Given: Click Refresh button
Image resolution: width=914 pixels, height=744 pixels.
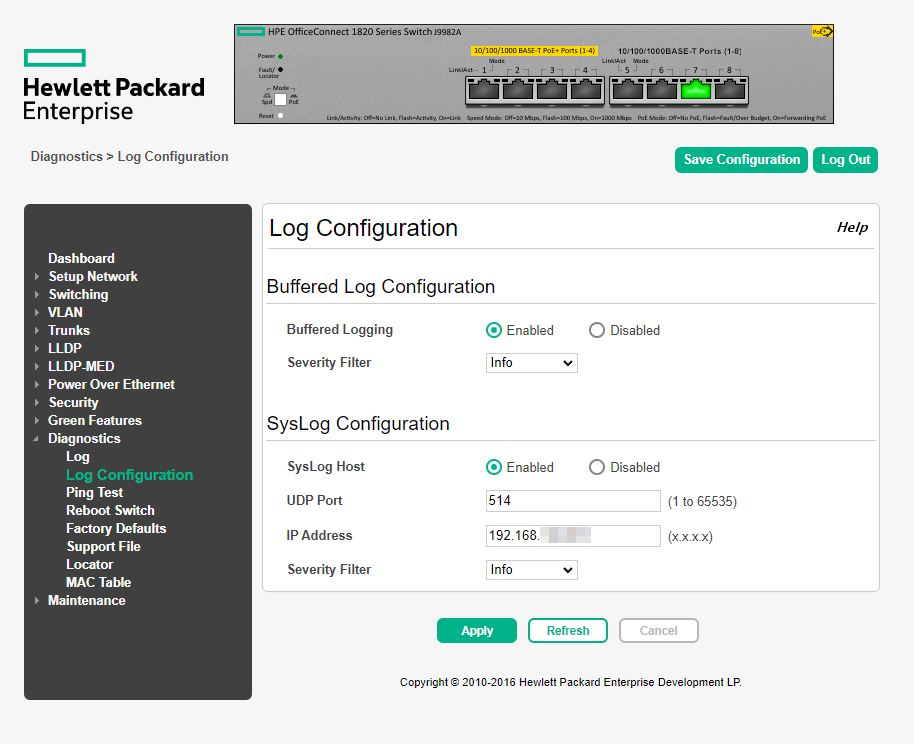Looking at the screenshot, I should coord(568,631).
